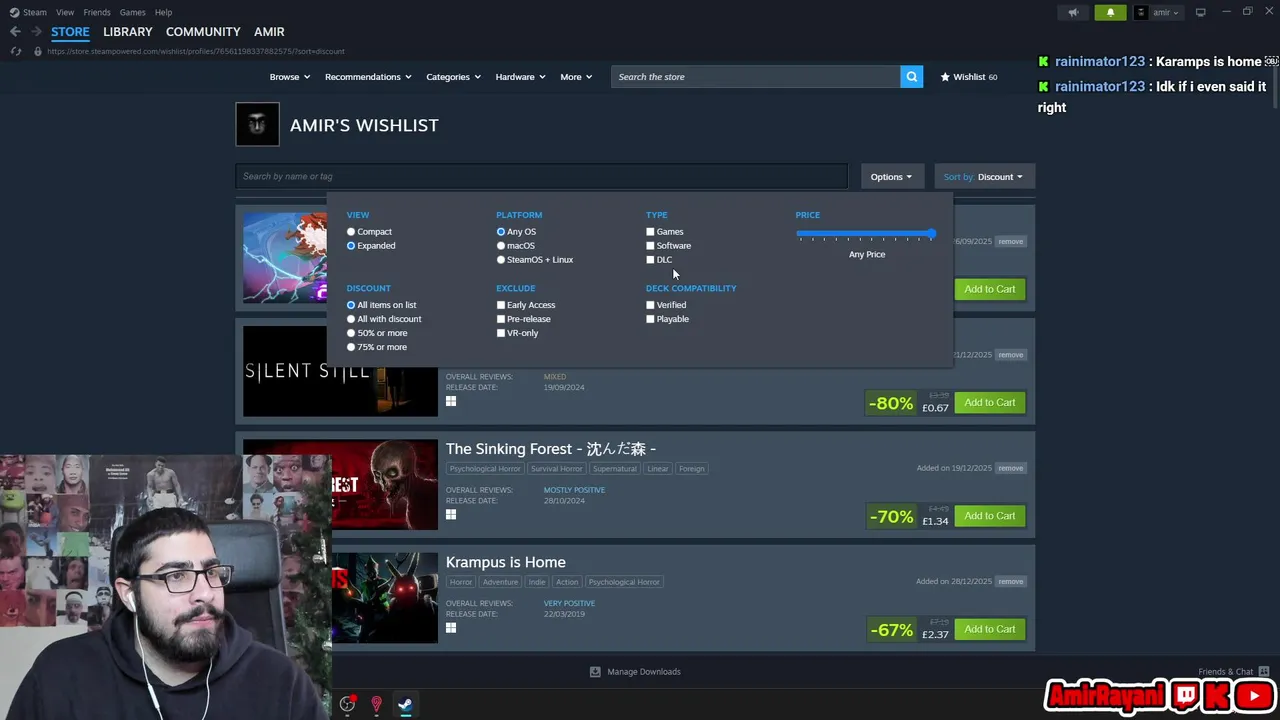Click the Survival Horror tag
This screenshot has height=720, width=1280.
[x=557, y=468]
